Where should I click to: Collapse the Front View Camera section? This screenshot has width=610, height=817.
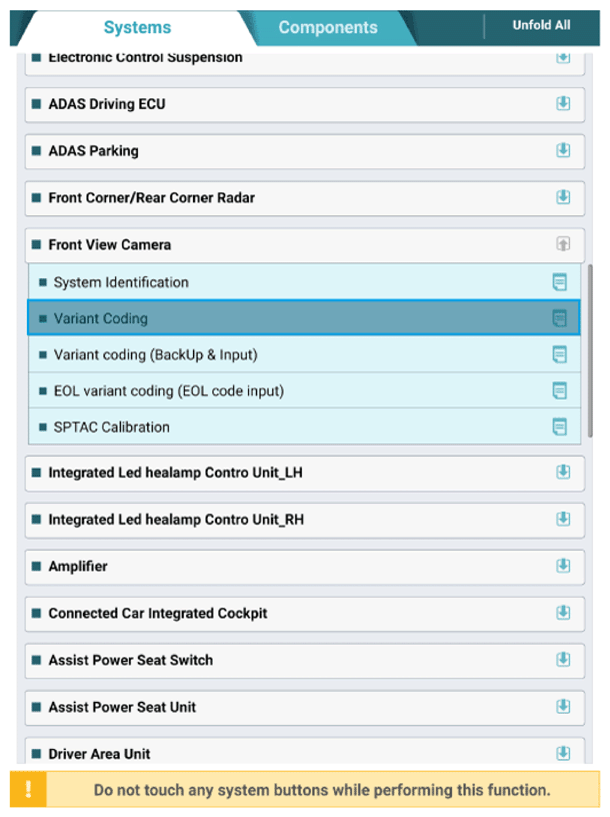click(x=563, y=244)
